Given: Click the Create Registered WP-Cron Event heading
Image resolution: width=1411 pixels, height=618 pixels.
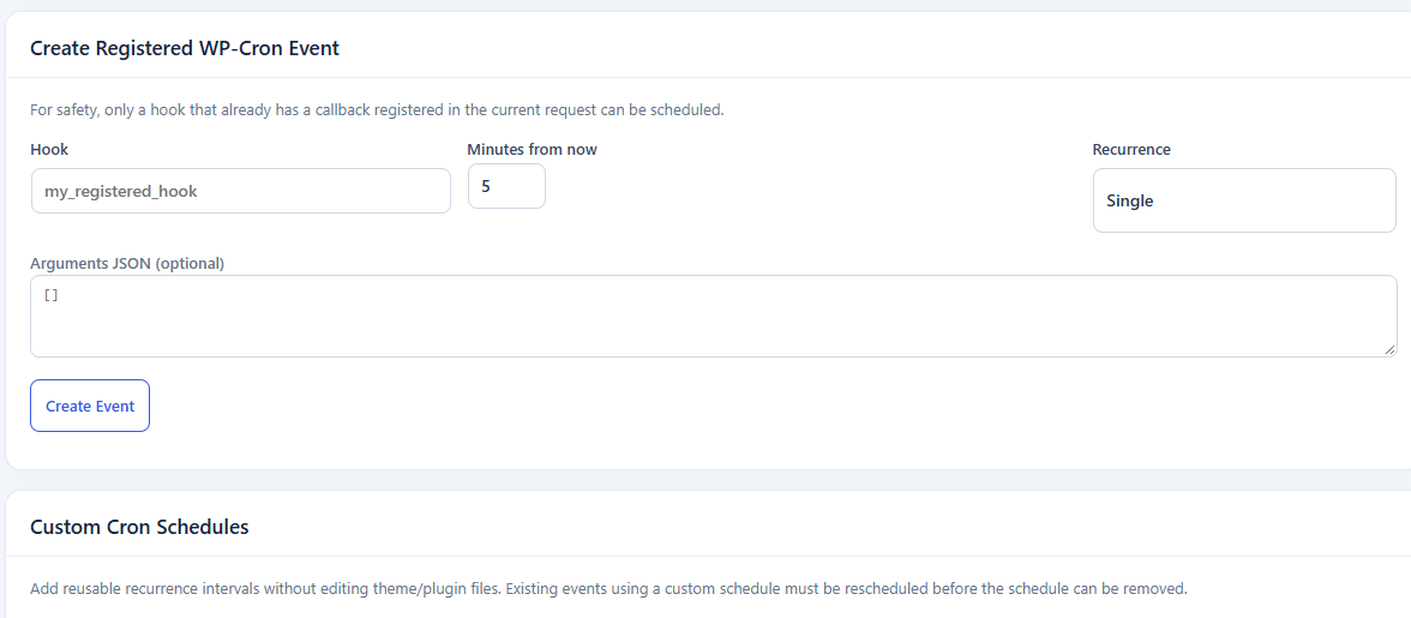Looking at the screenshot, I should (185, 48).
